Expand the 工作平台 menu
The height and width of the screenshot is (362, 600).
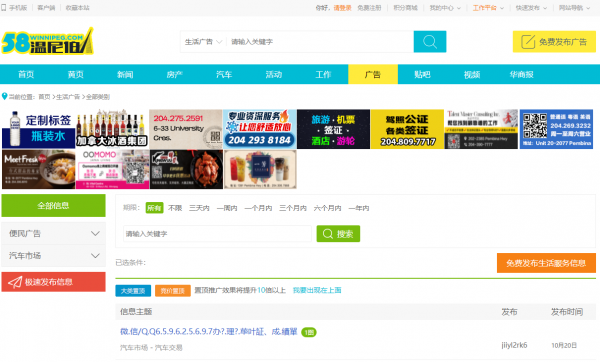point(488,8)
